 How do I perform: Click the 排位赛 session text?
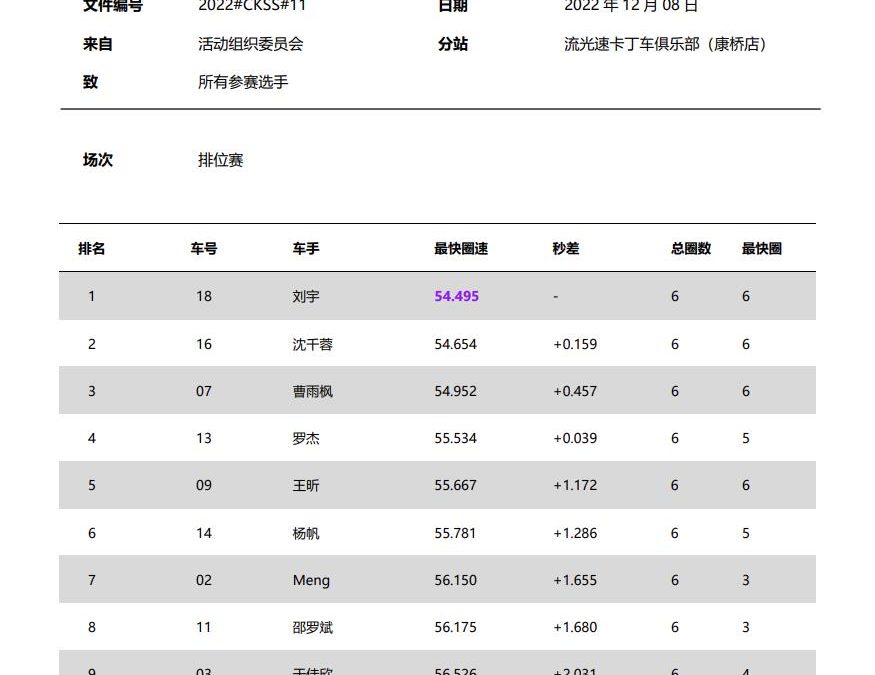click(x=221, y=160)
